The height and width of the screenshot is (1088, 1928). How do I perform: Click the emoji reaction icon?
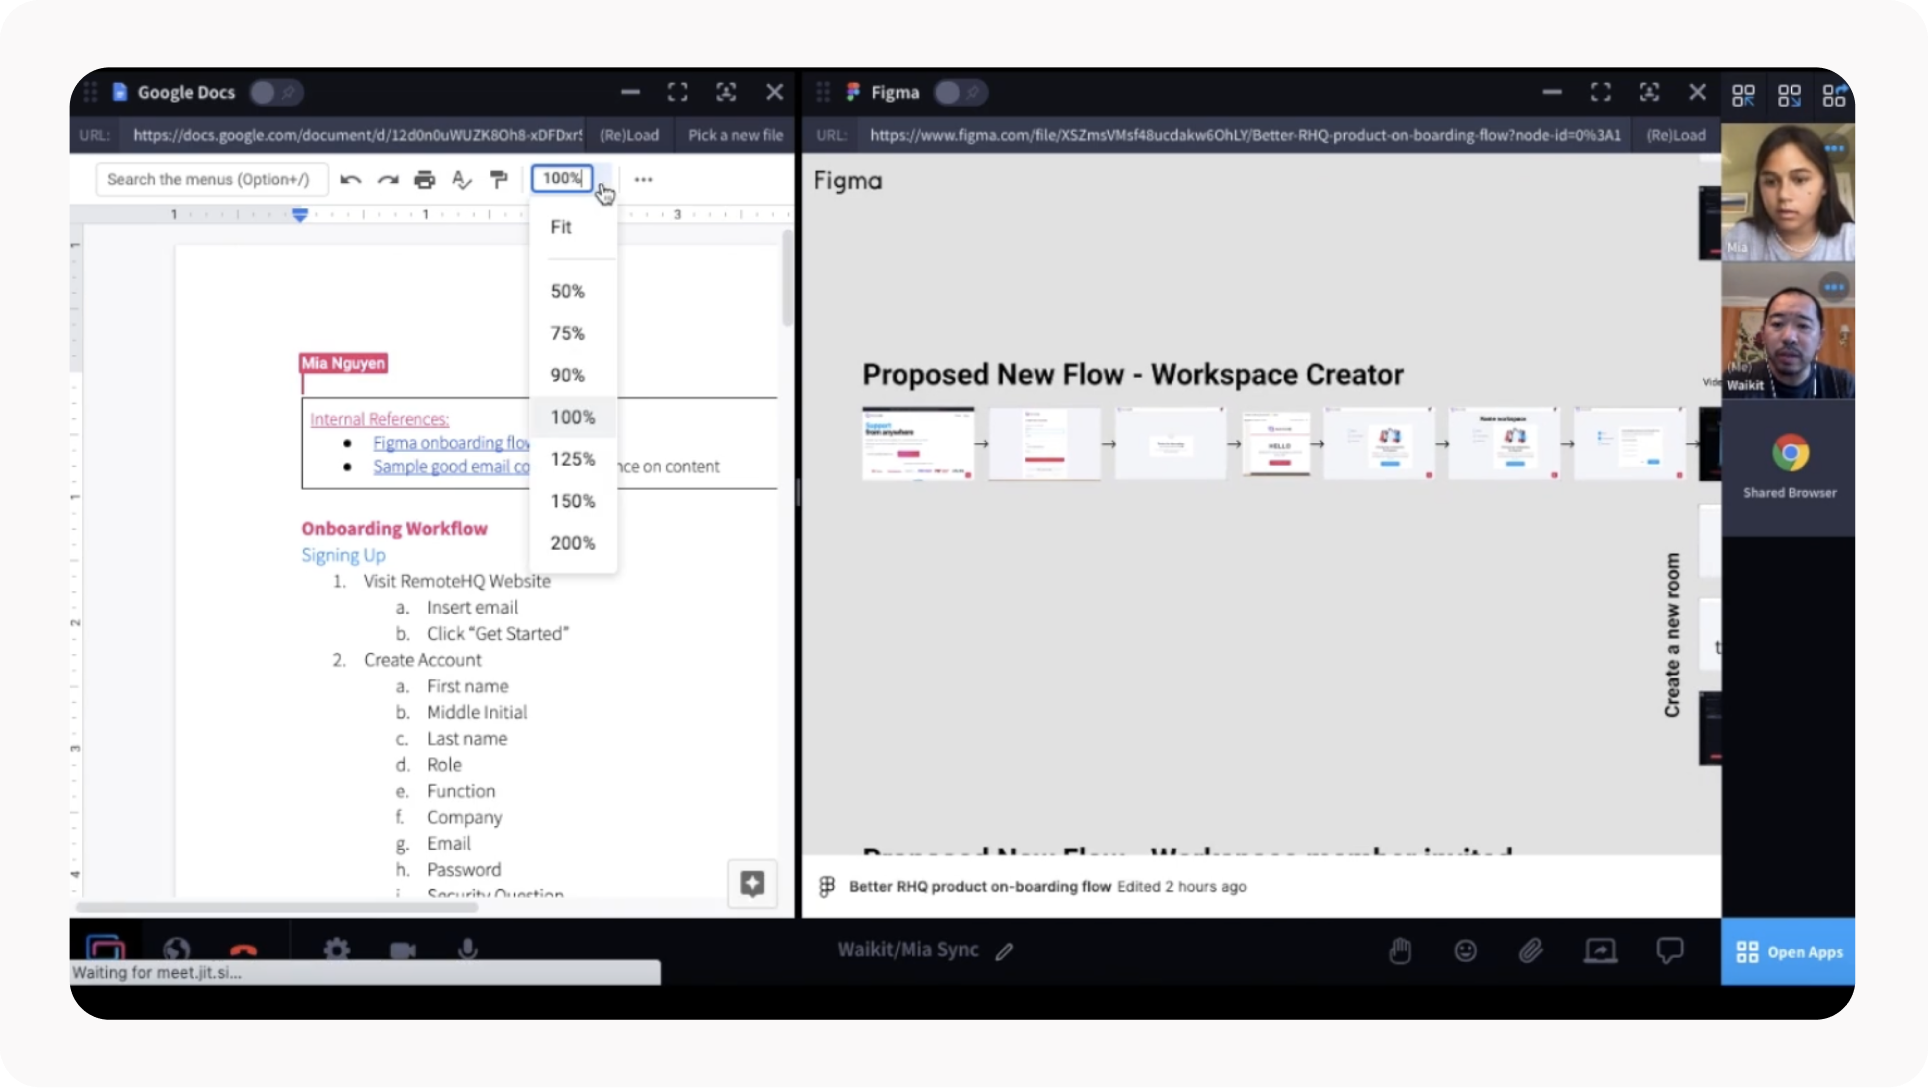tap(1465, 951)
